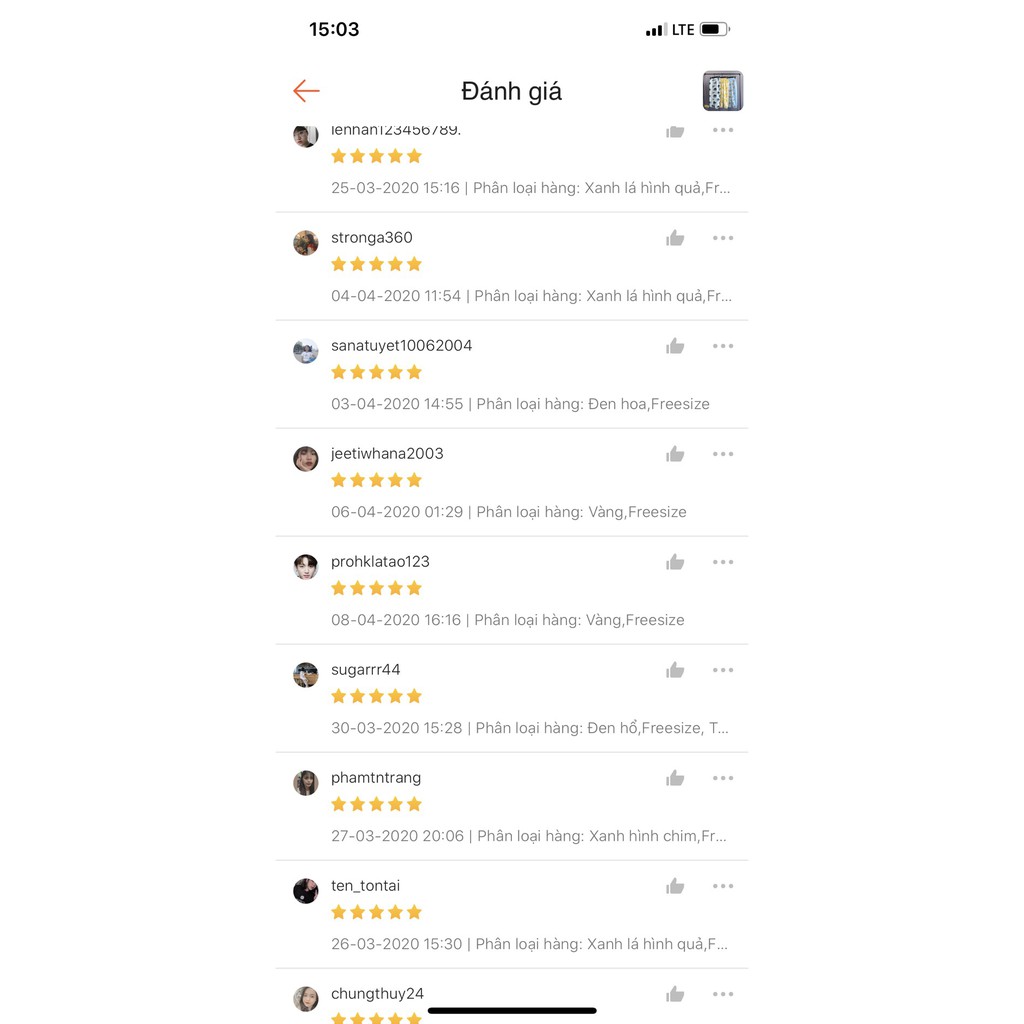
Task: View chungthuy24's profile picture
Action: tap(306, 999)
